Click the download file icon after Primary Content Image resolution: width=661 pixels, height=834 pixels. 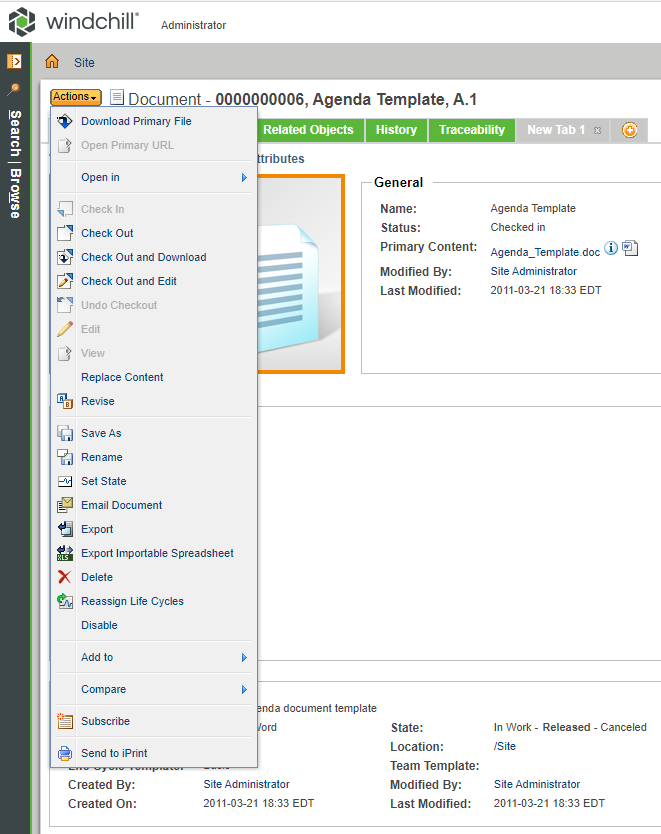(630, 249)
